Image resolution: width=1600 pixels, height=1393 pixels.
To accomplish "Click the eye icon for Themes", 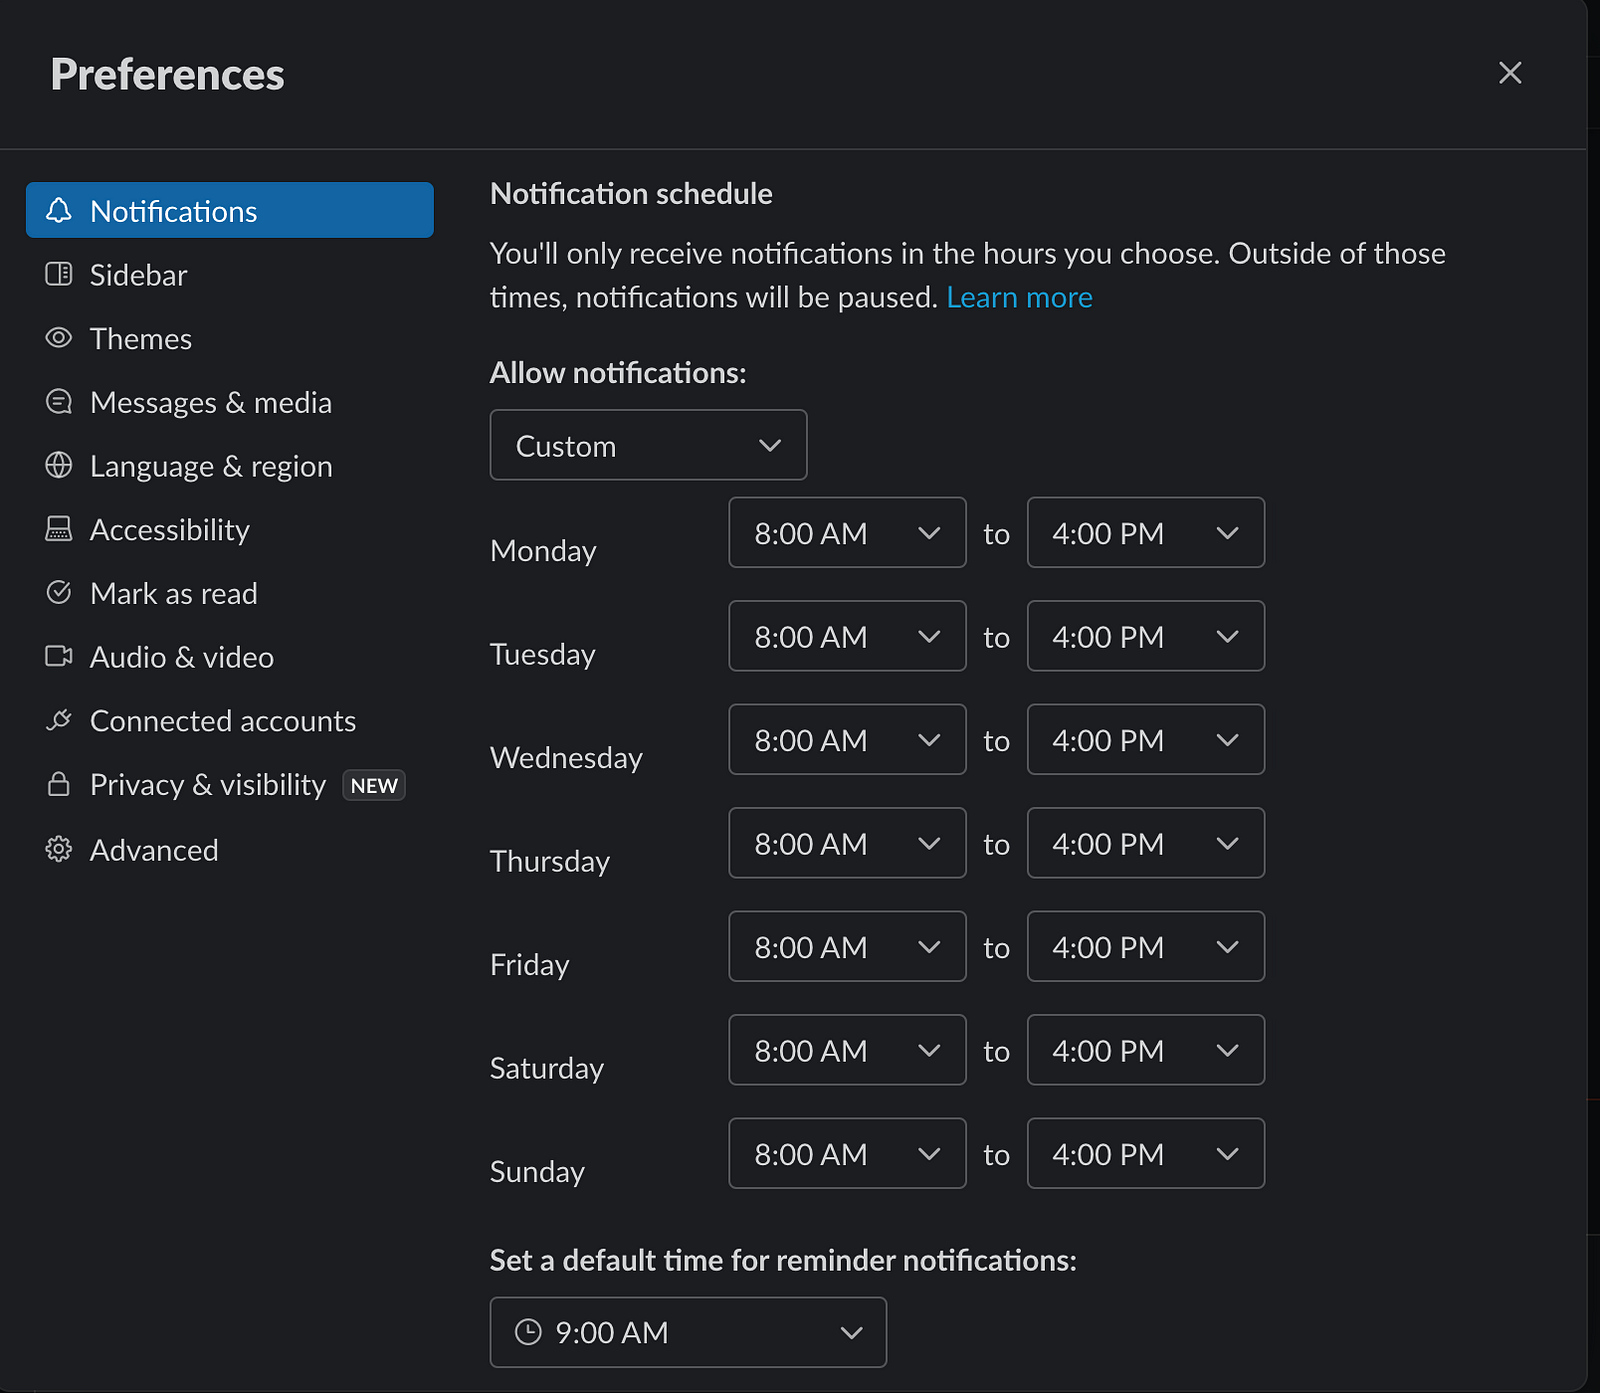I will click(59, 338).
